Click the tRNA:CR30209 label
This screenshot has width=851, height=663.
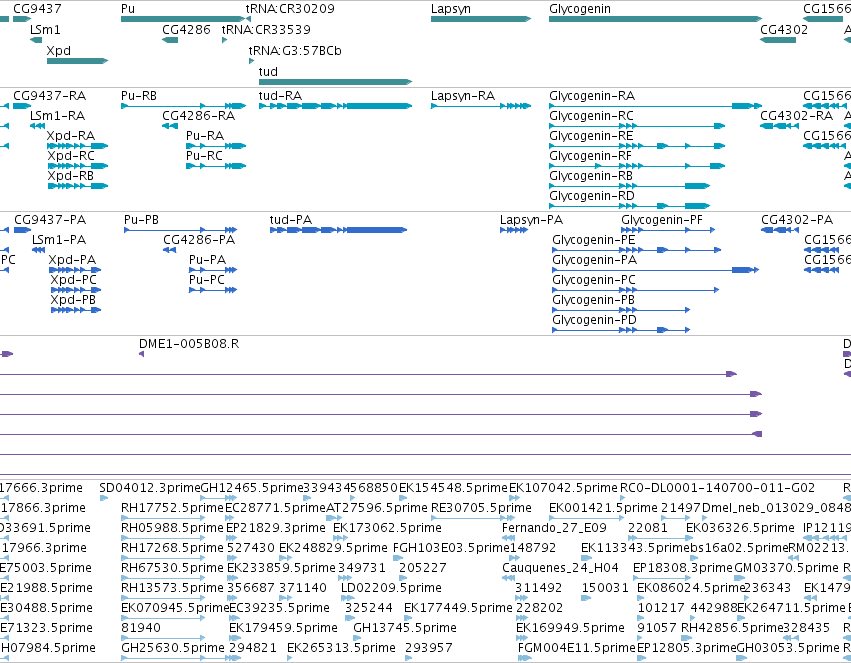click(290, 9)
